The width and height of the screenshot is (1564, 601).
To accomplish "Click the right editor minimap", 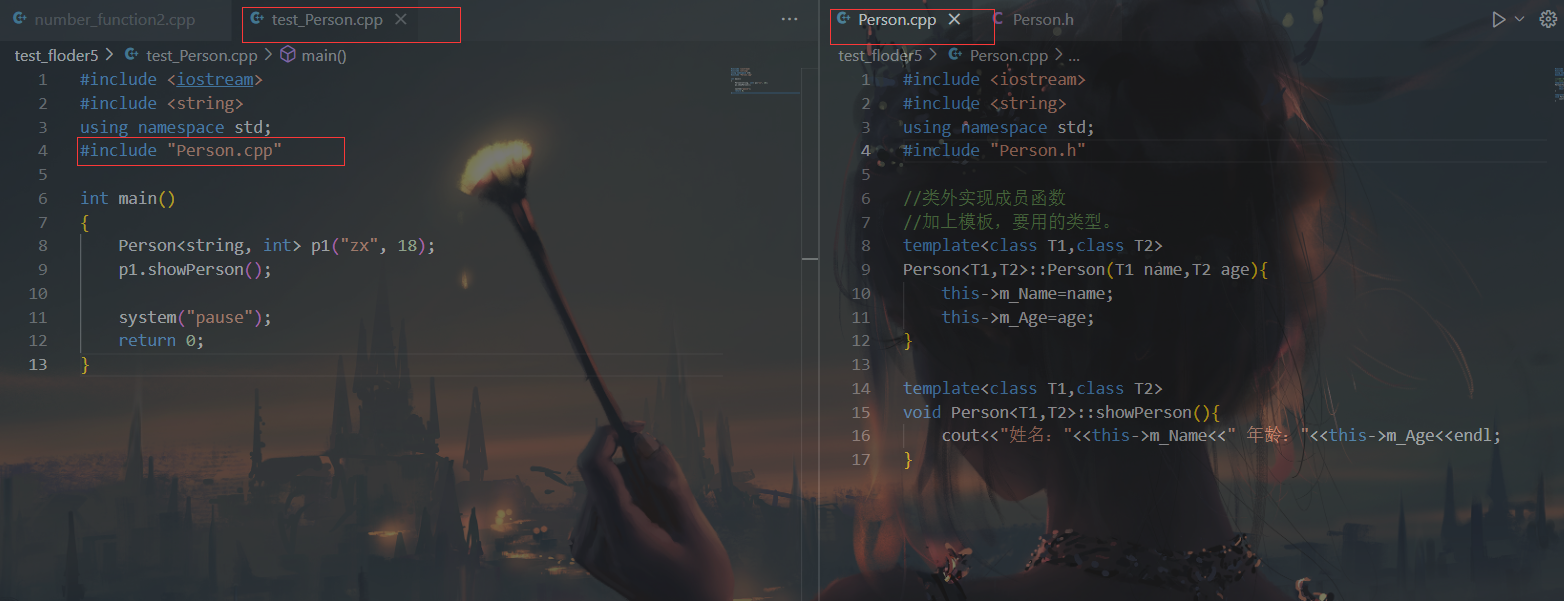I will (1558, 85).
